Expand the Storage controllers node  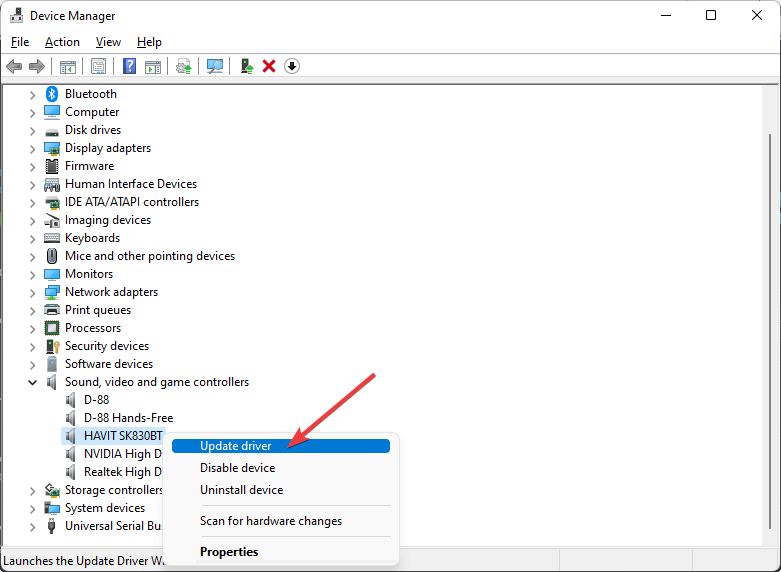(x=32, y=491)
